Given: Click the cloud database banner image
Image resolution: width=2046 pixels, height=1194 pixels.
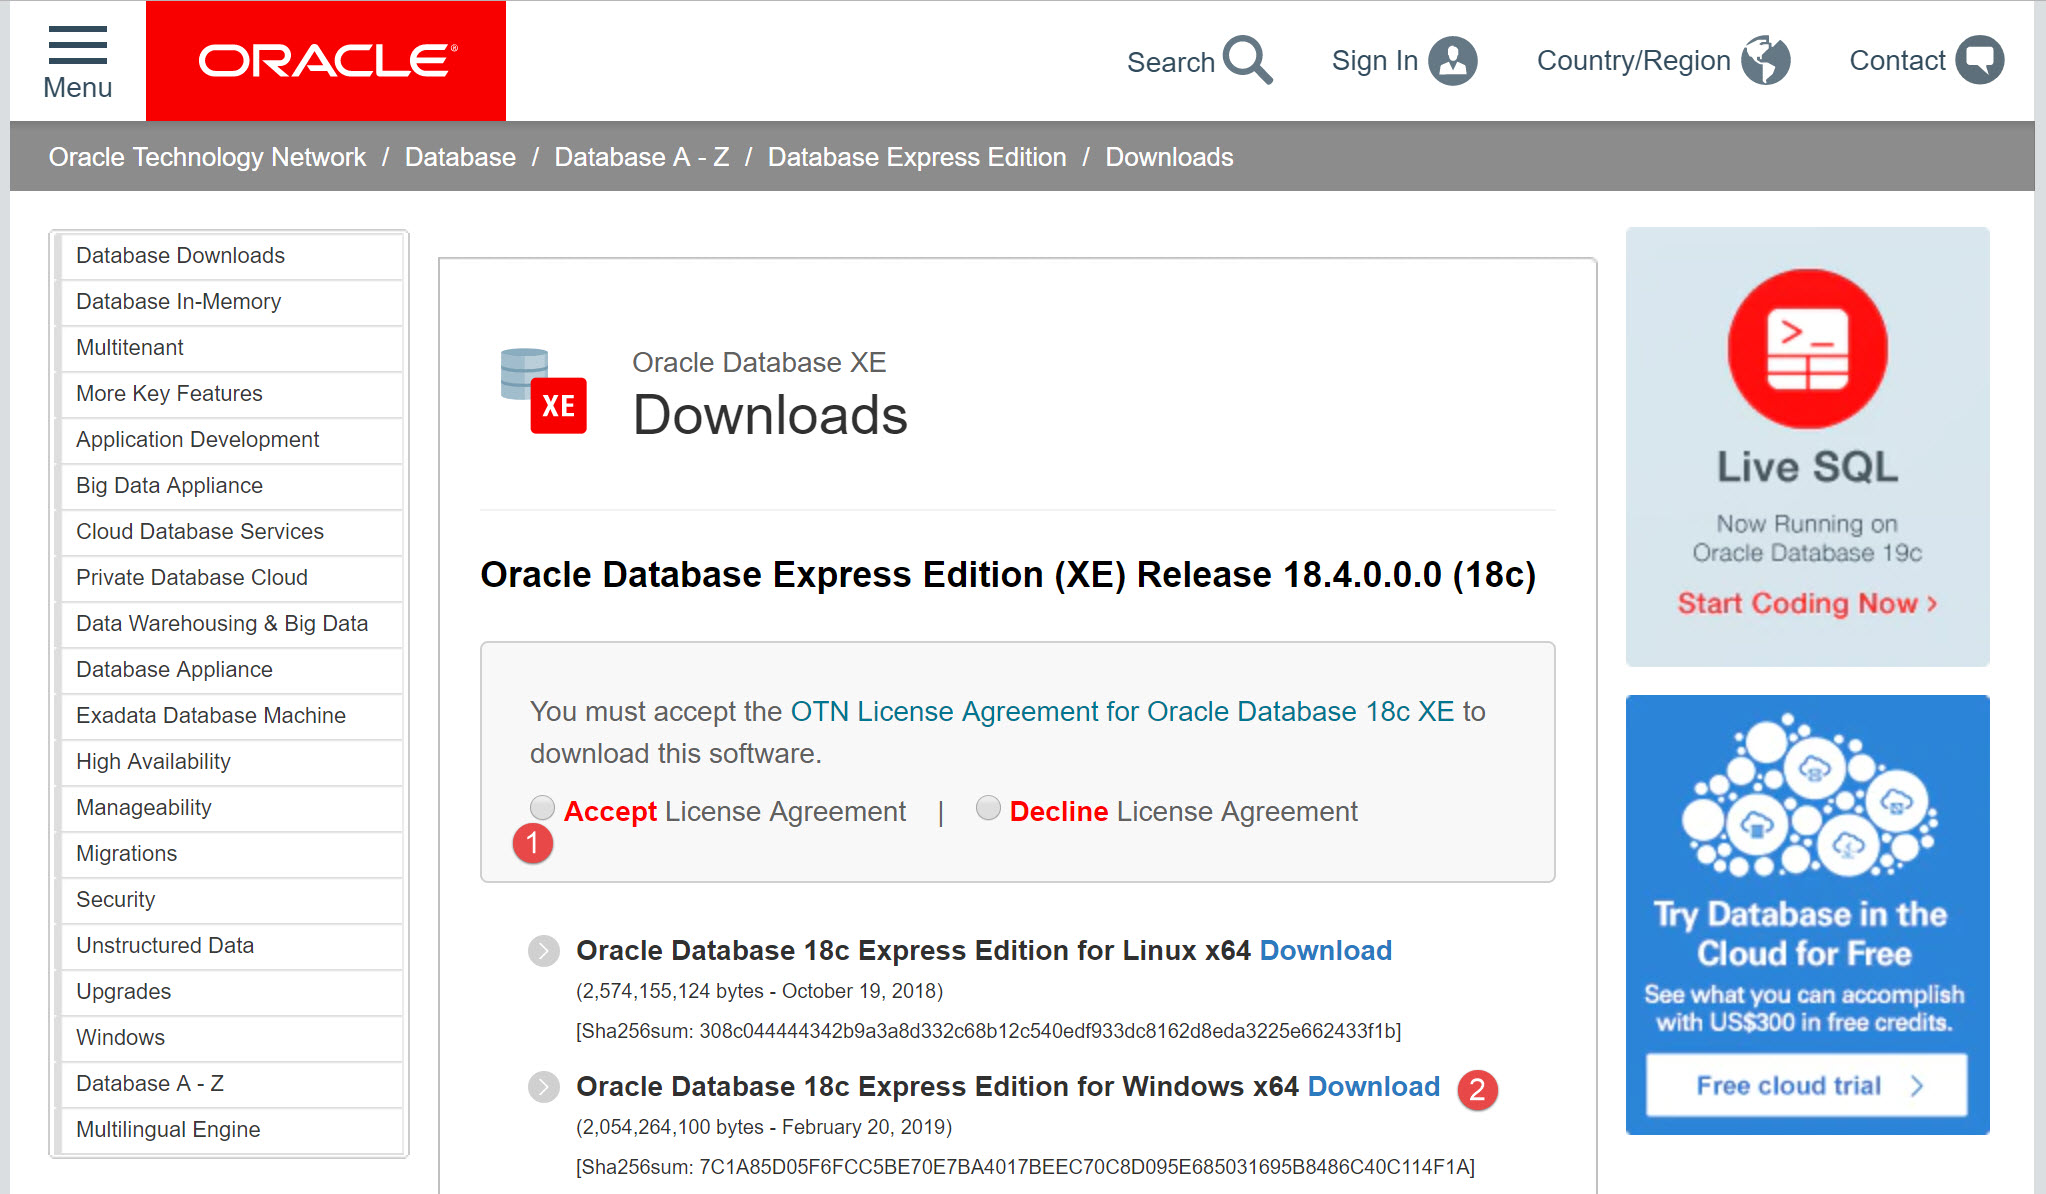Looking at the screenshot, I should pos(1808,797).
